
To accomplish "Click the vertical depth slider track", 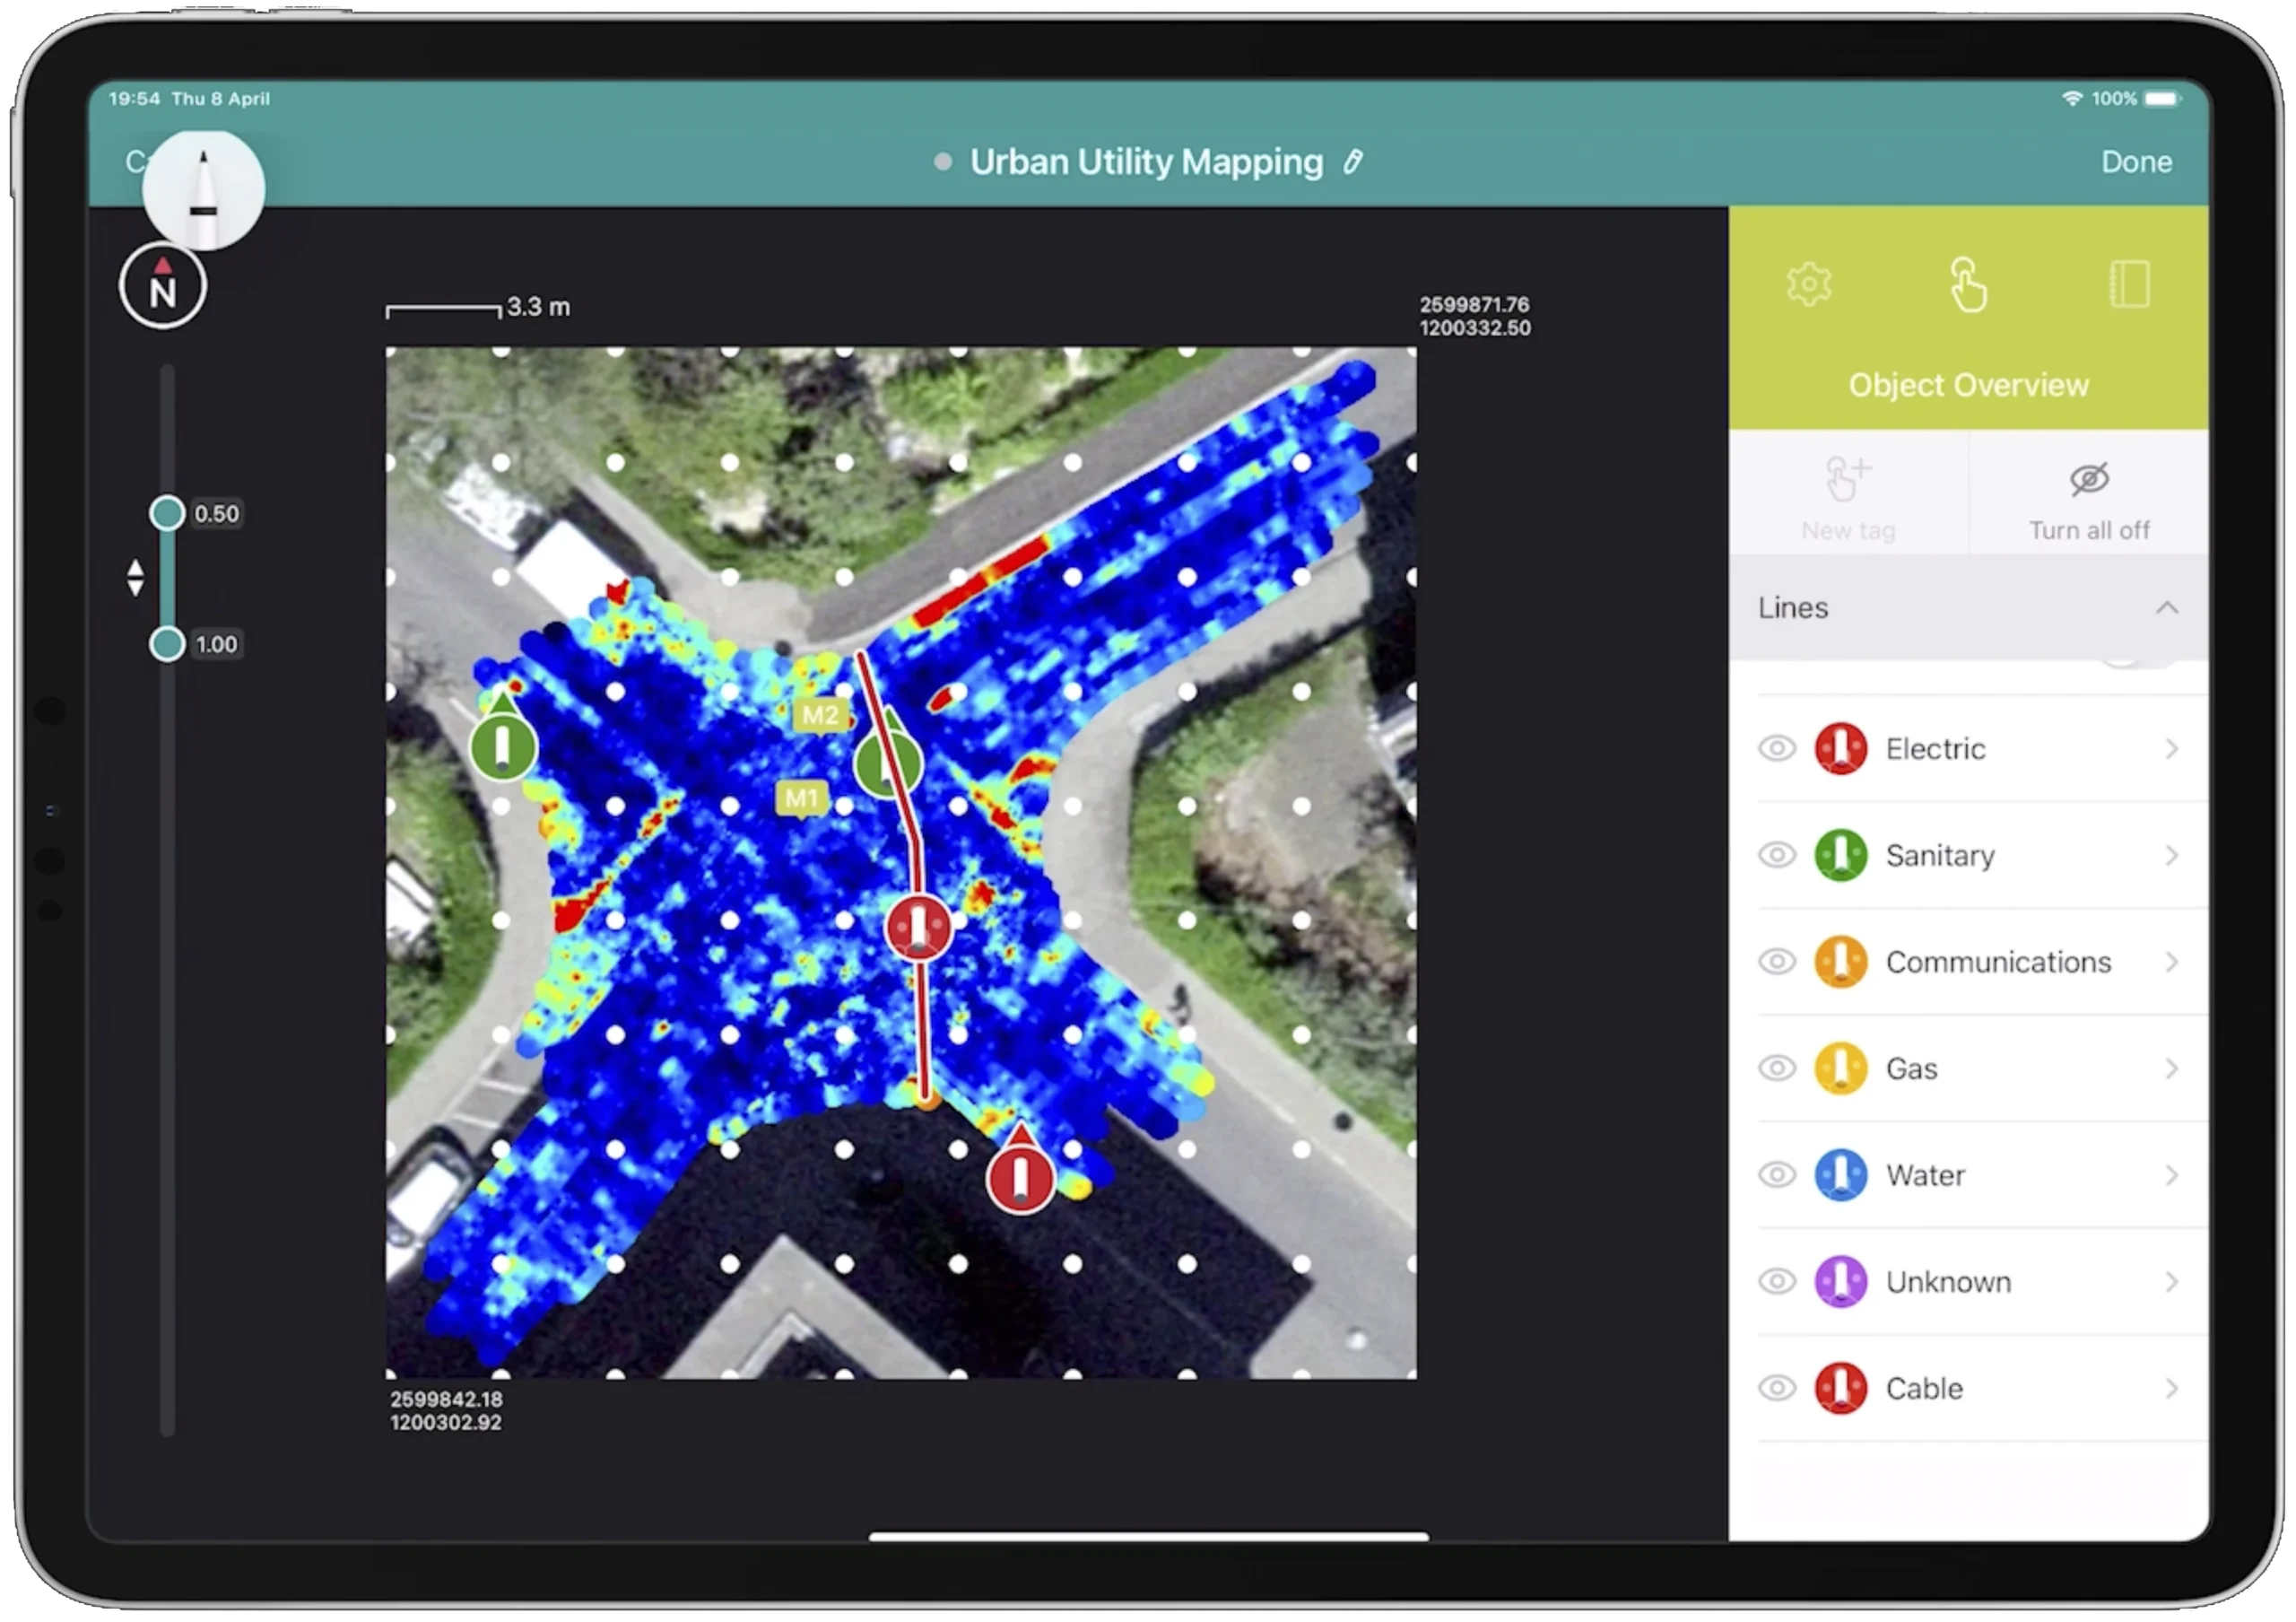I will [x=167, y=900].
